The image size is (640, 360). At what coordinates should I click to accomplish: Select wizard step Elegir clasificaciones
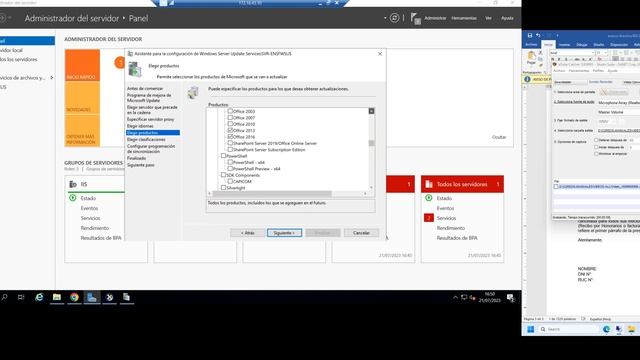[146, 140]
